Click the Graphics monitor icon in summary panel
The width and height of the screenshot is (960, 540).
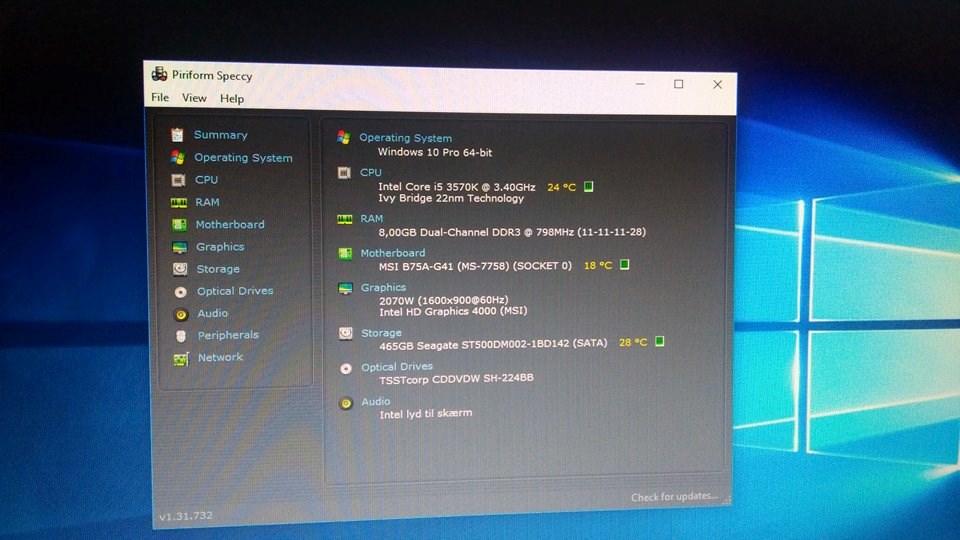coord(345,288)
